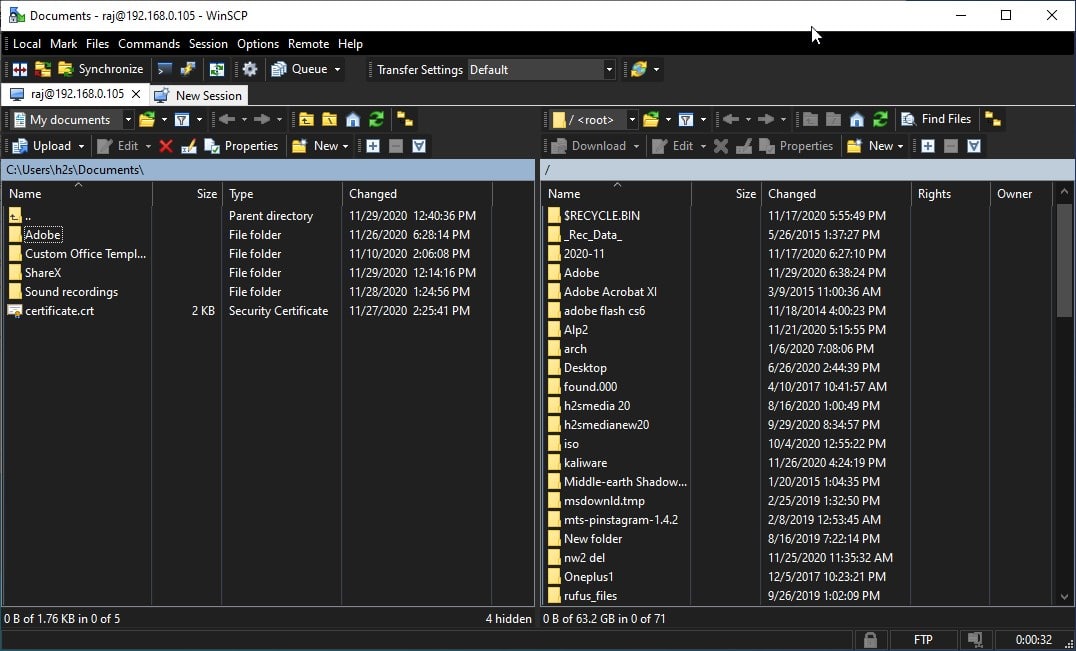Click the lock icon in the status bar
The height and width of the screenshot is (651, 1076).
[x=870, y=639]
